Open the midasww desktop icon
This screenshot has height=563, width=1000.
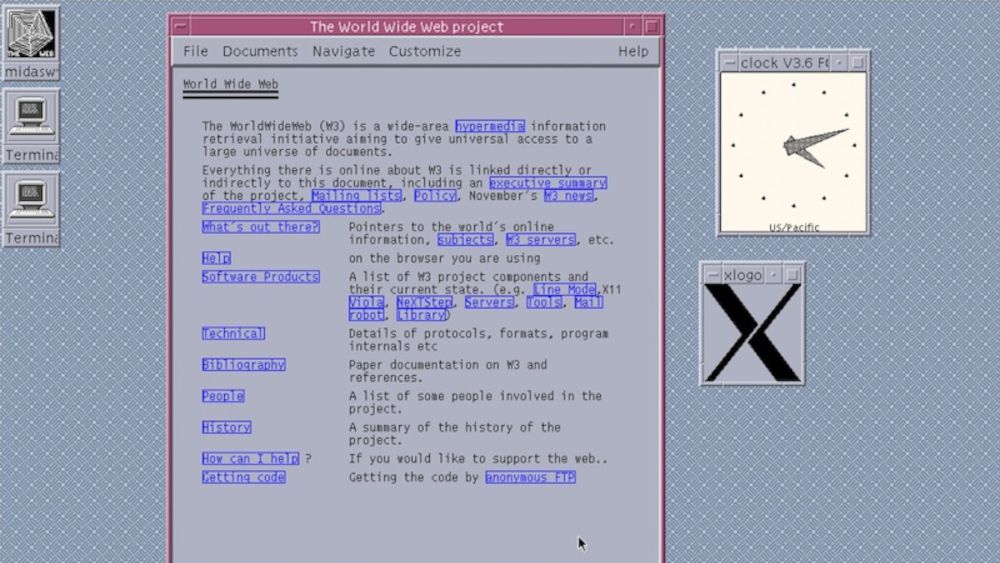(x=31, y=43)
